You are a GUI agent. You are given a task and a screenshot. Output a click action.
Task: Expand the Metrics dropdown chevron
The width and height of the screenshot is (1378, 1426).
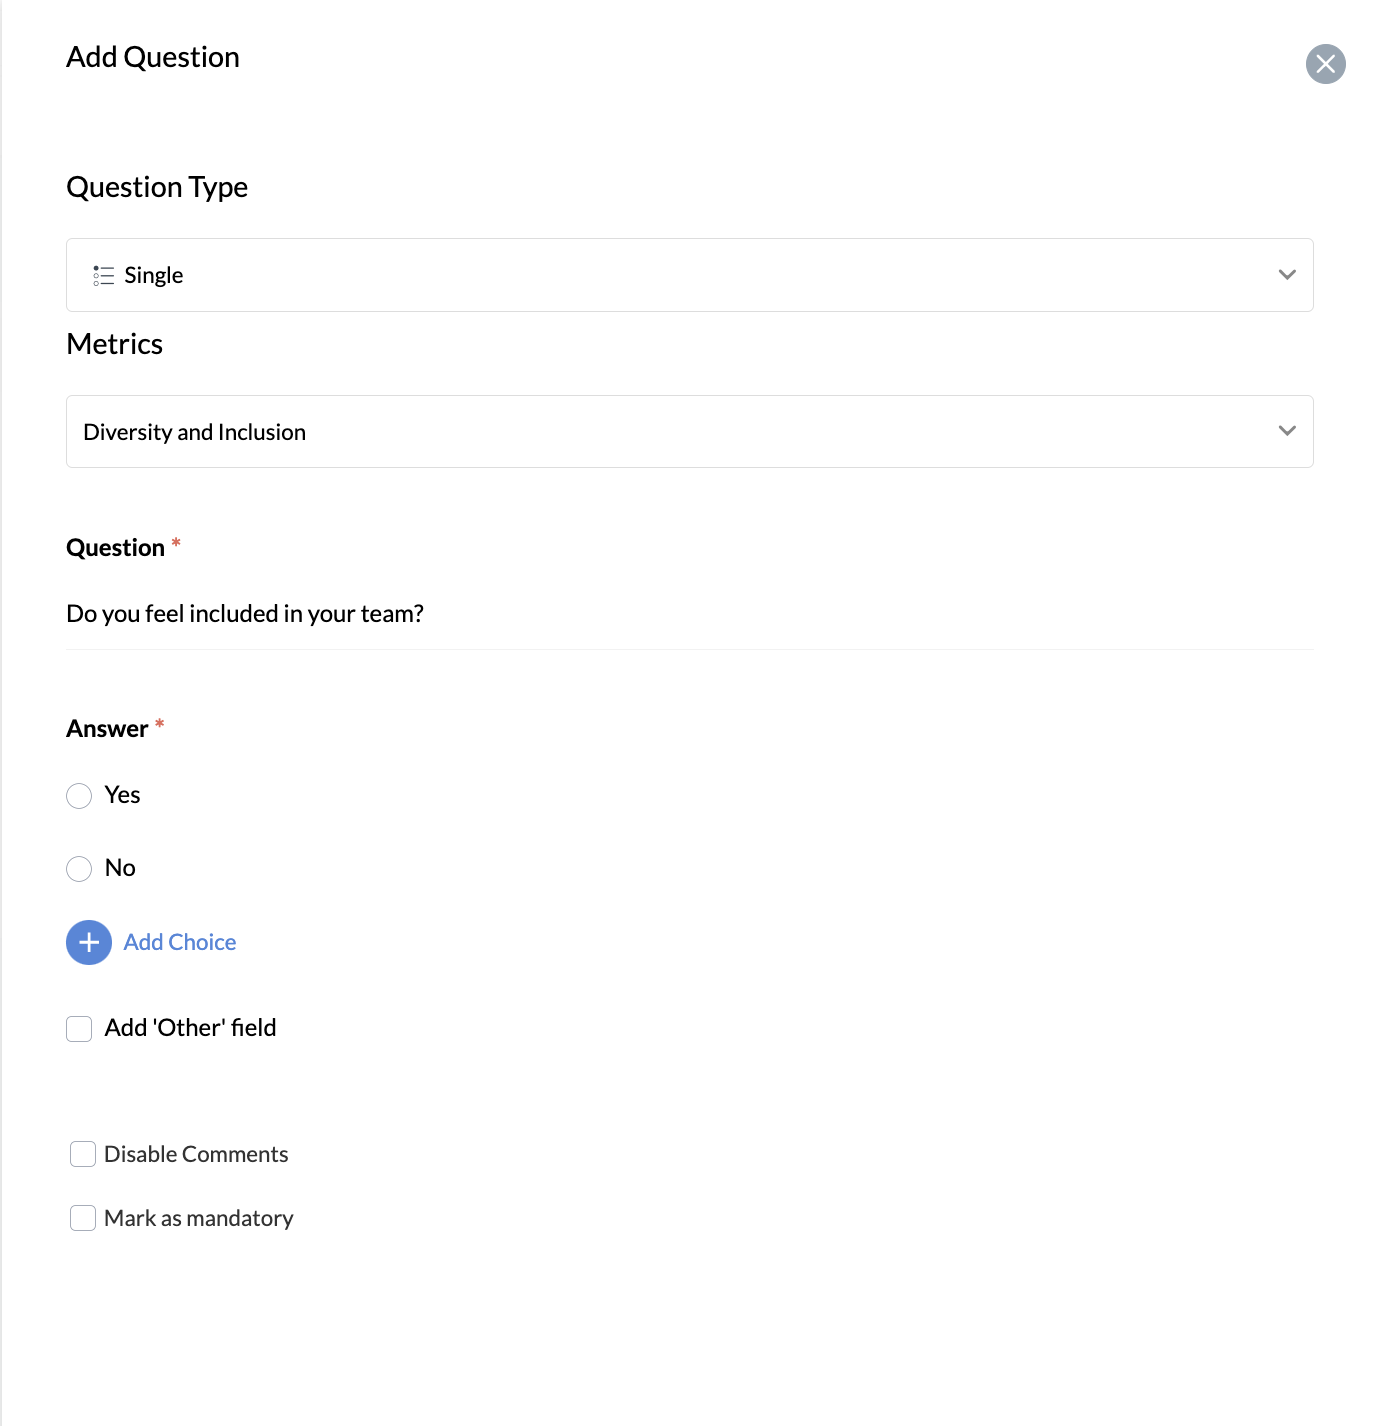click(1287, 431)
